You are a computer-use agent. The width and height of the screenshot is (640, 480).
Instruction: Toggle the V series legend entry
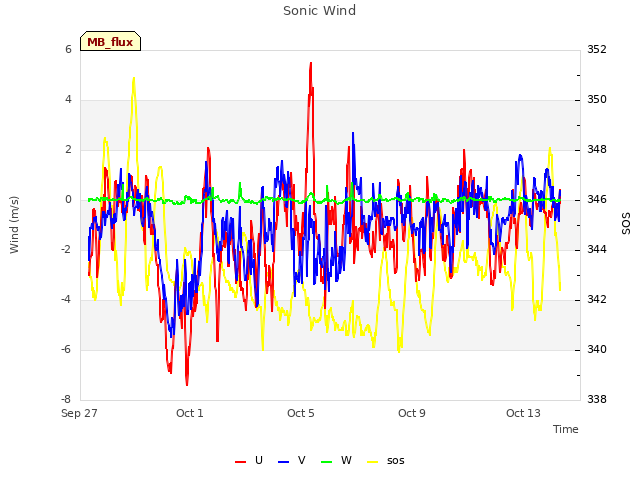point(291,460)
